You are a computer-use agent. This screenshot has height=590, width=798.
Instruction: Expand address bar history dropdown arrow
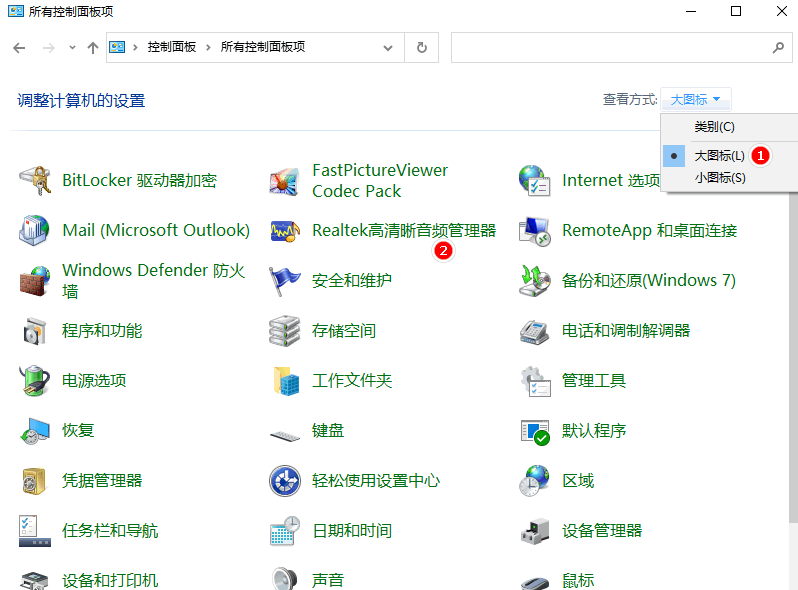[388, 47]
